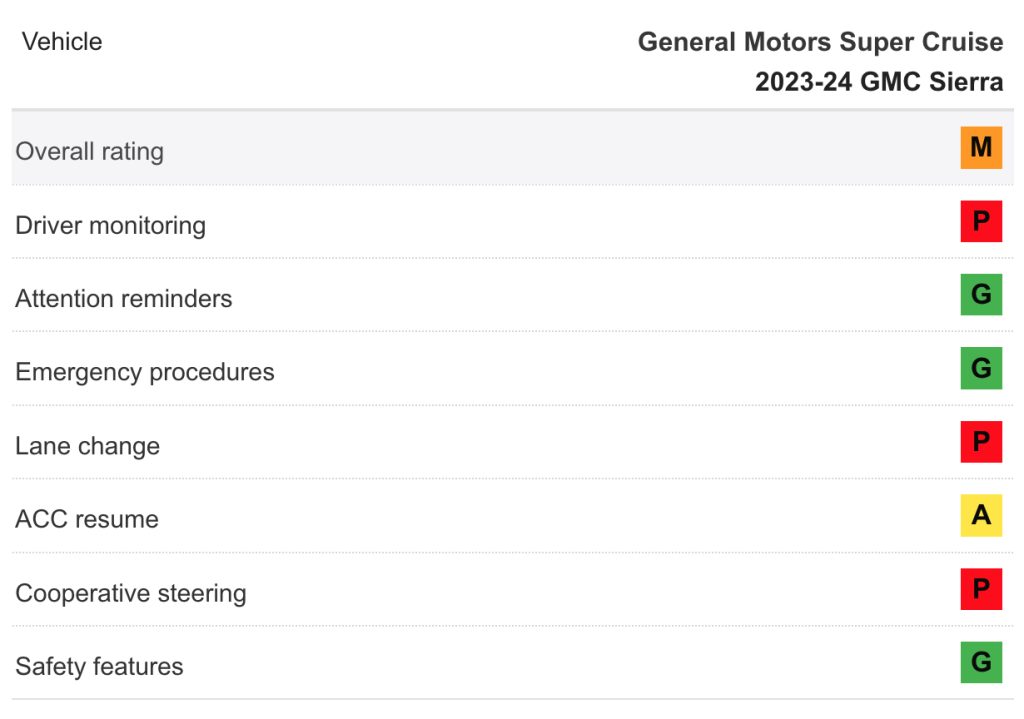Click the green G badge for Emergency procedures

(981, 368)
